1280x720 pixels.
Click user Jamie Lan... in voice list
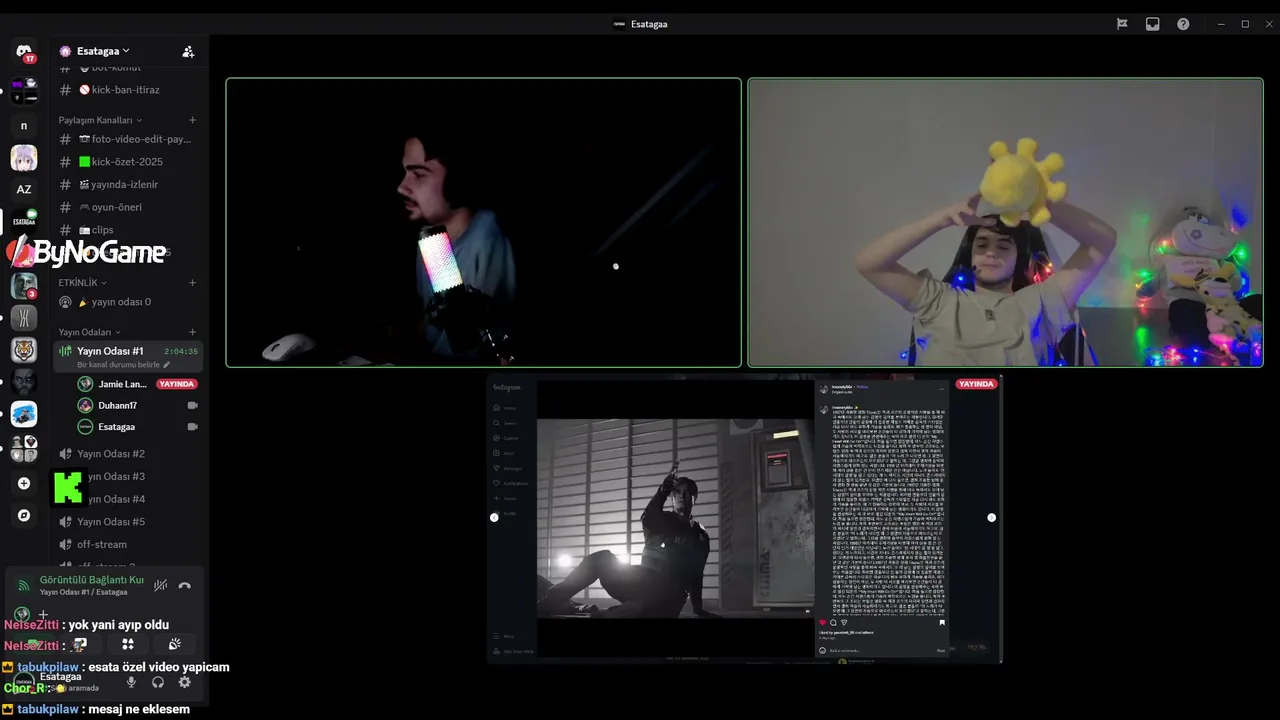pyautogui.click(x=138, y=384)
